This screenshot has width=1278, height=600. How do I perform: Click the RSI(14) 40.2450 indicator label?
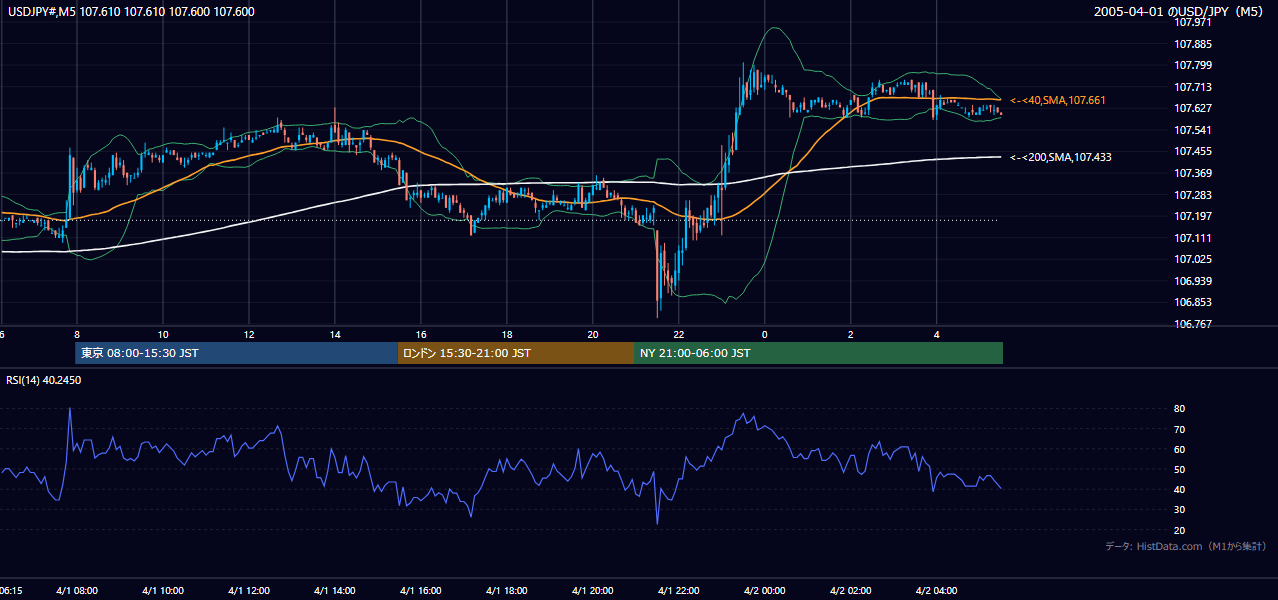tap(44, 380)
